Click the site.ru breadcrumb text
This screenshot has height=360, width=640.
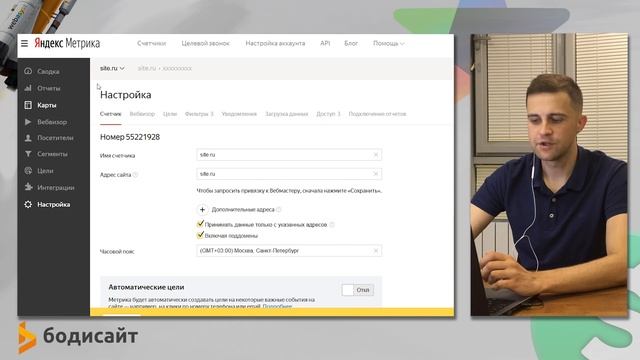click(147, 69)
